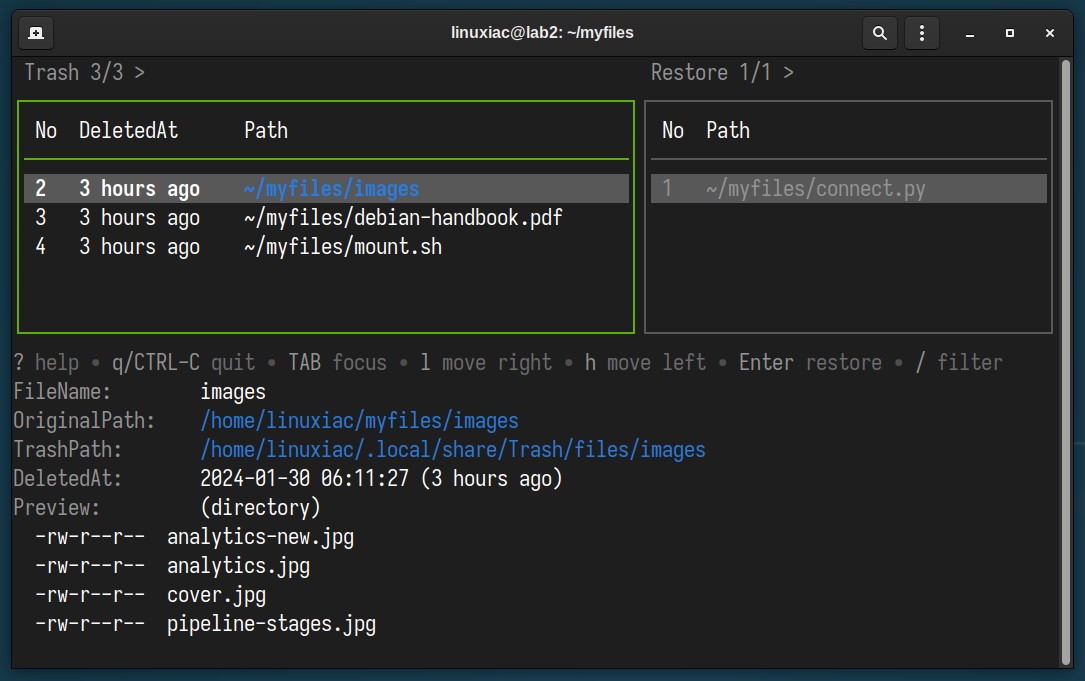Viewport: 1085px width, 681px height.
Task: Click the 'h move left' hint
Action: [645, 362]
